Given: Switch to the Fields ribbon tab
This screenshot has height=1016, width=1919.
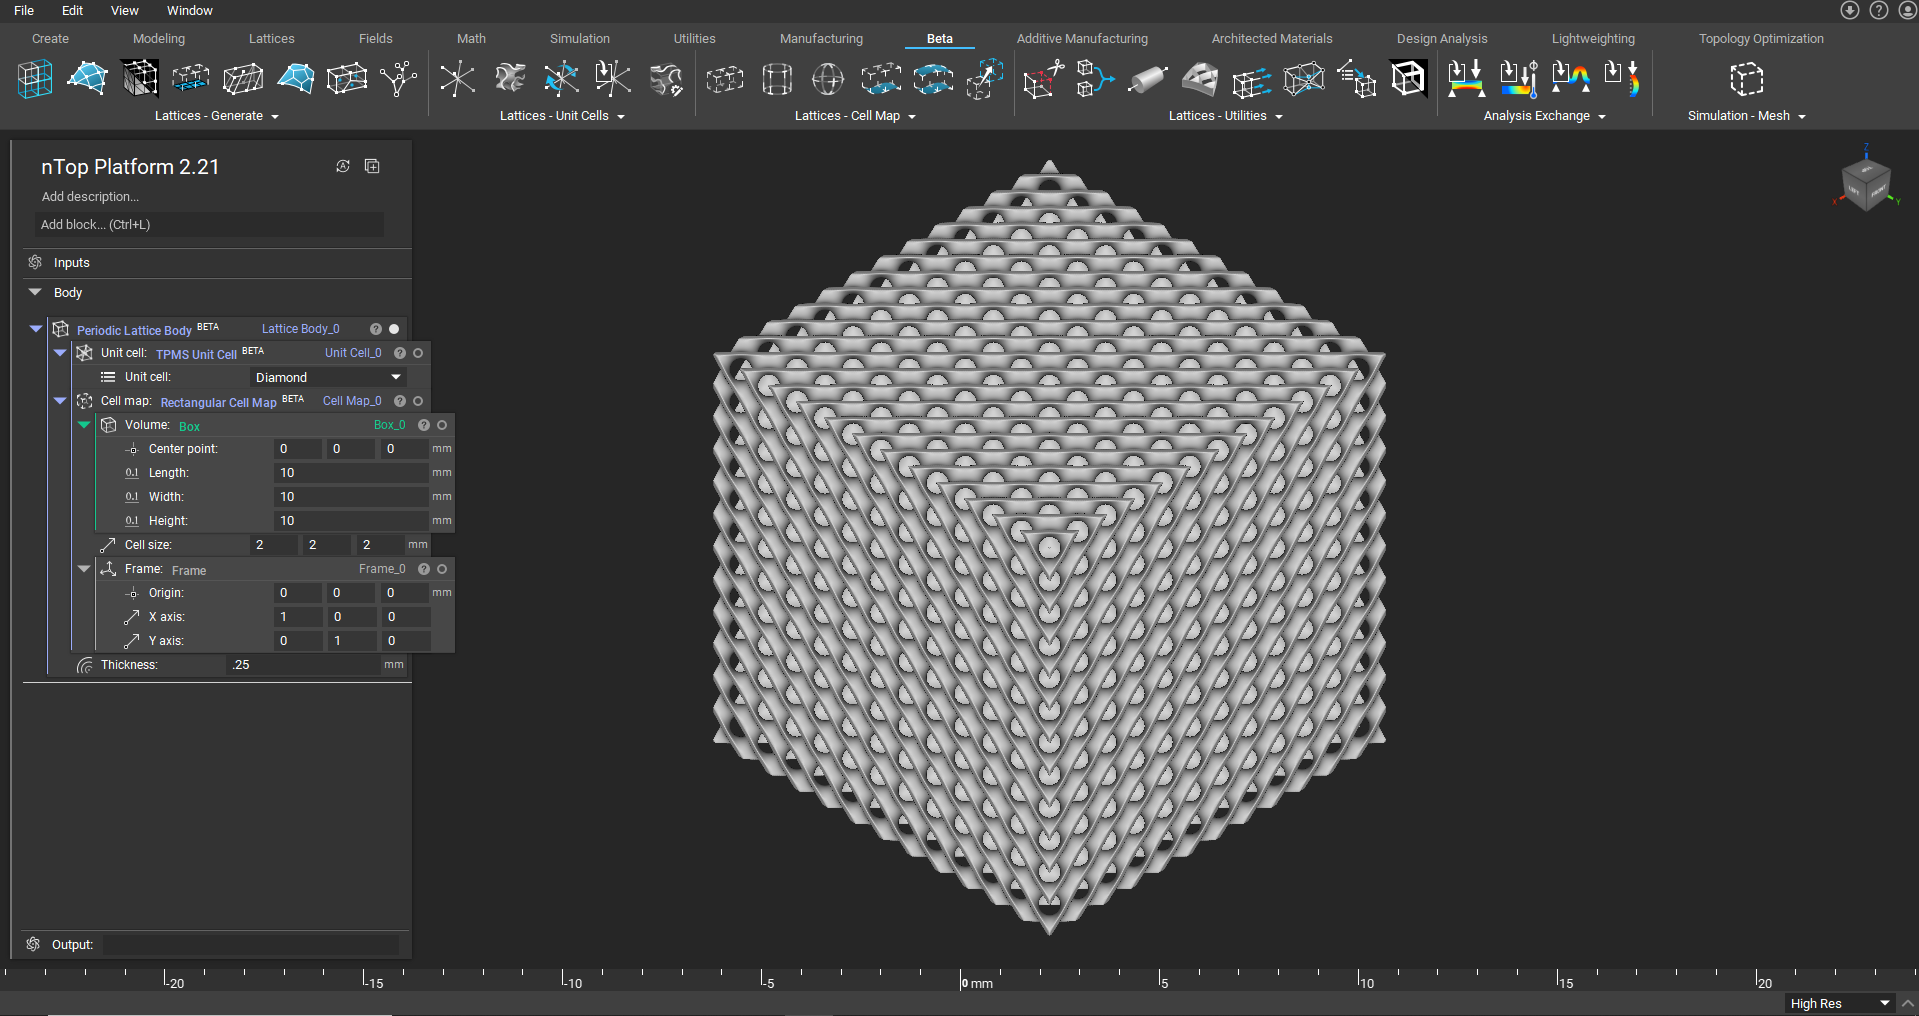Looking at the screenshot, I should click(376, 38).
